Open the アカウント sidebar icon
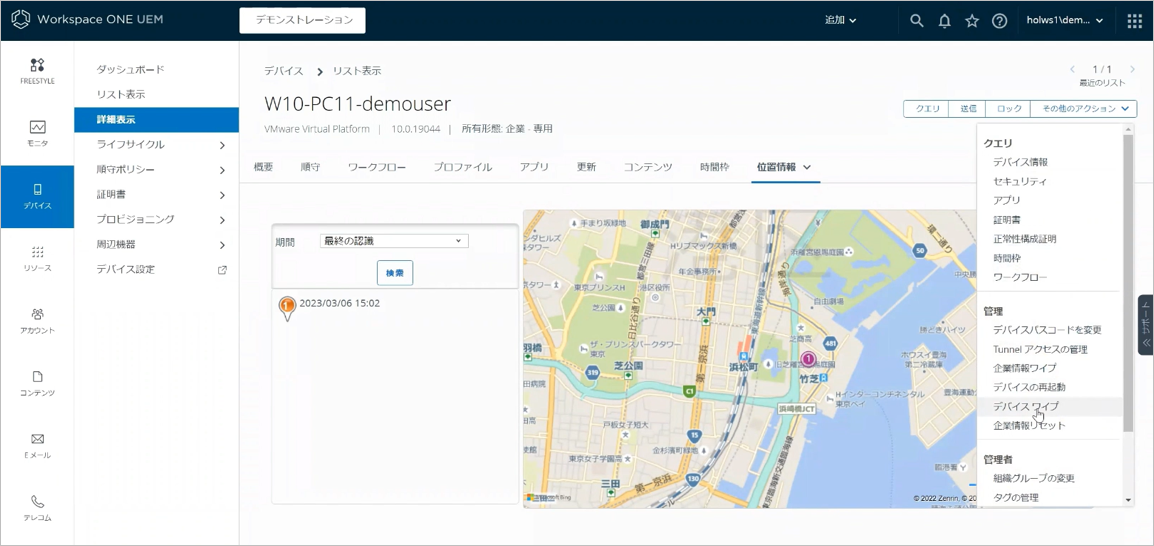Image resolution: width=1154 pixels, height=546 pixels. [x=38, y=314]
